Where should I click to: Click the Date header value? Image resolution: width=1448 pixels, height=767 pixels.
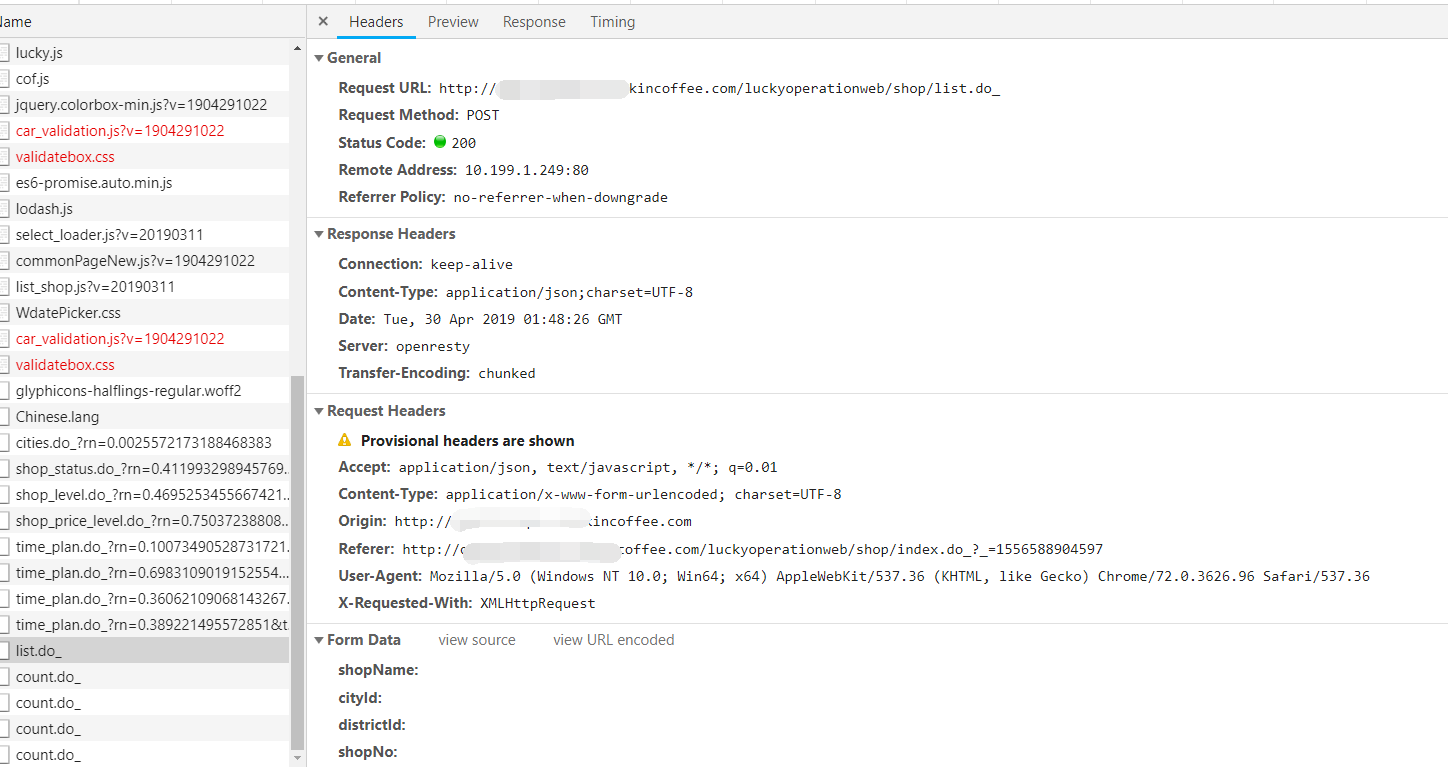pos(502,319)
